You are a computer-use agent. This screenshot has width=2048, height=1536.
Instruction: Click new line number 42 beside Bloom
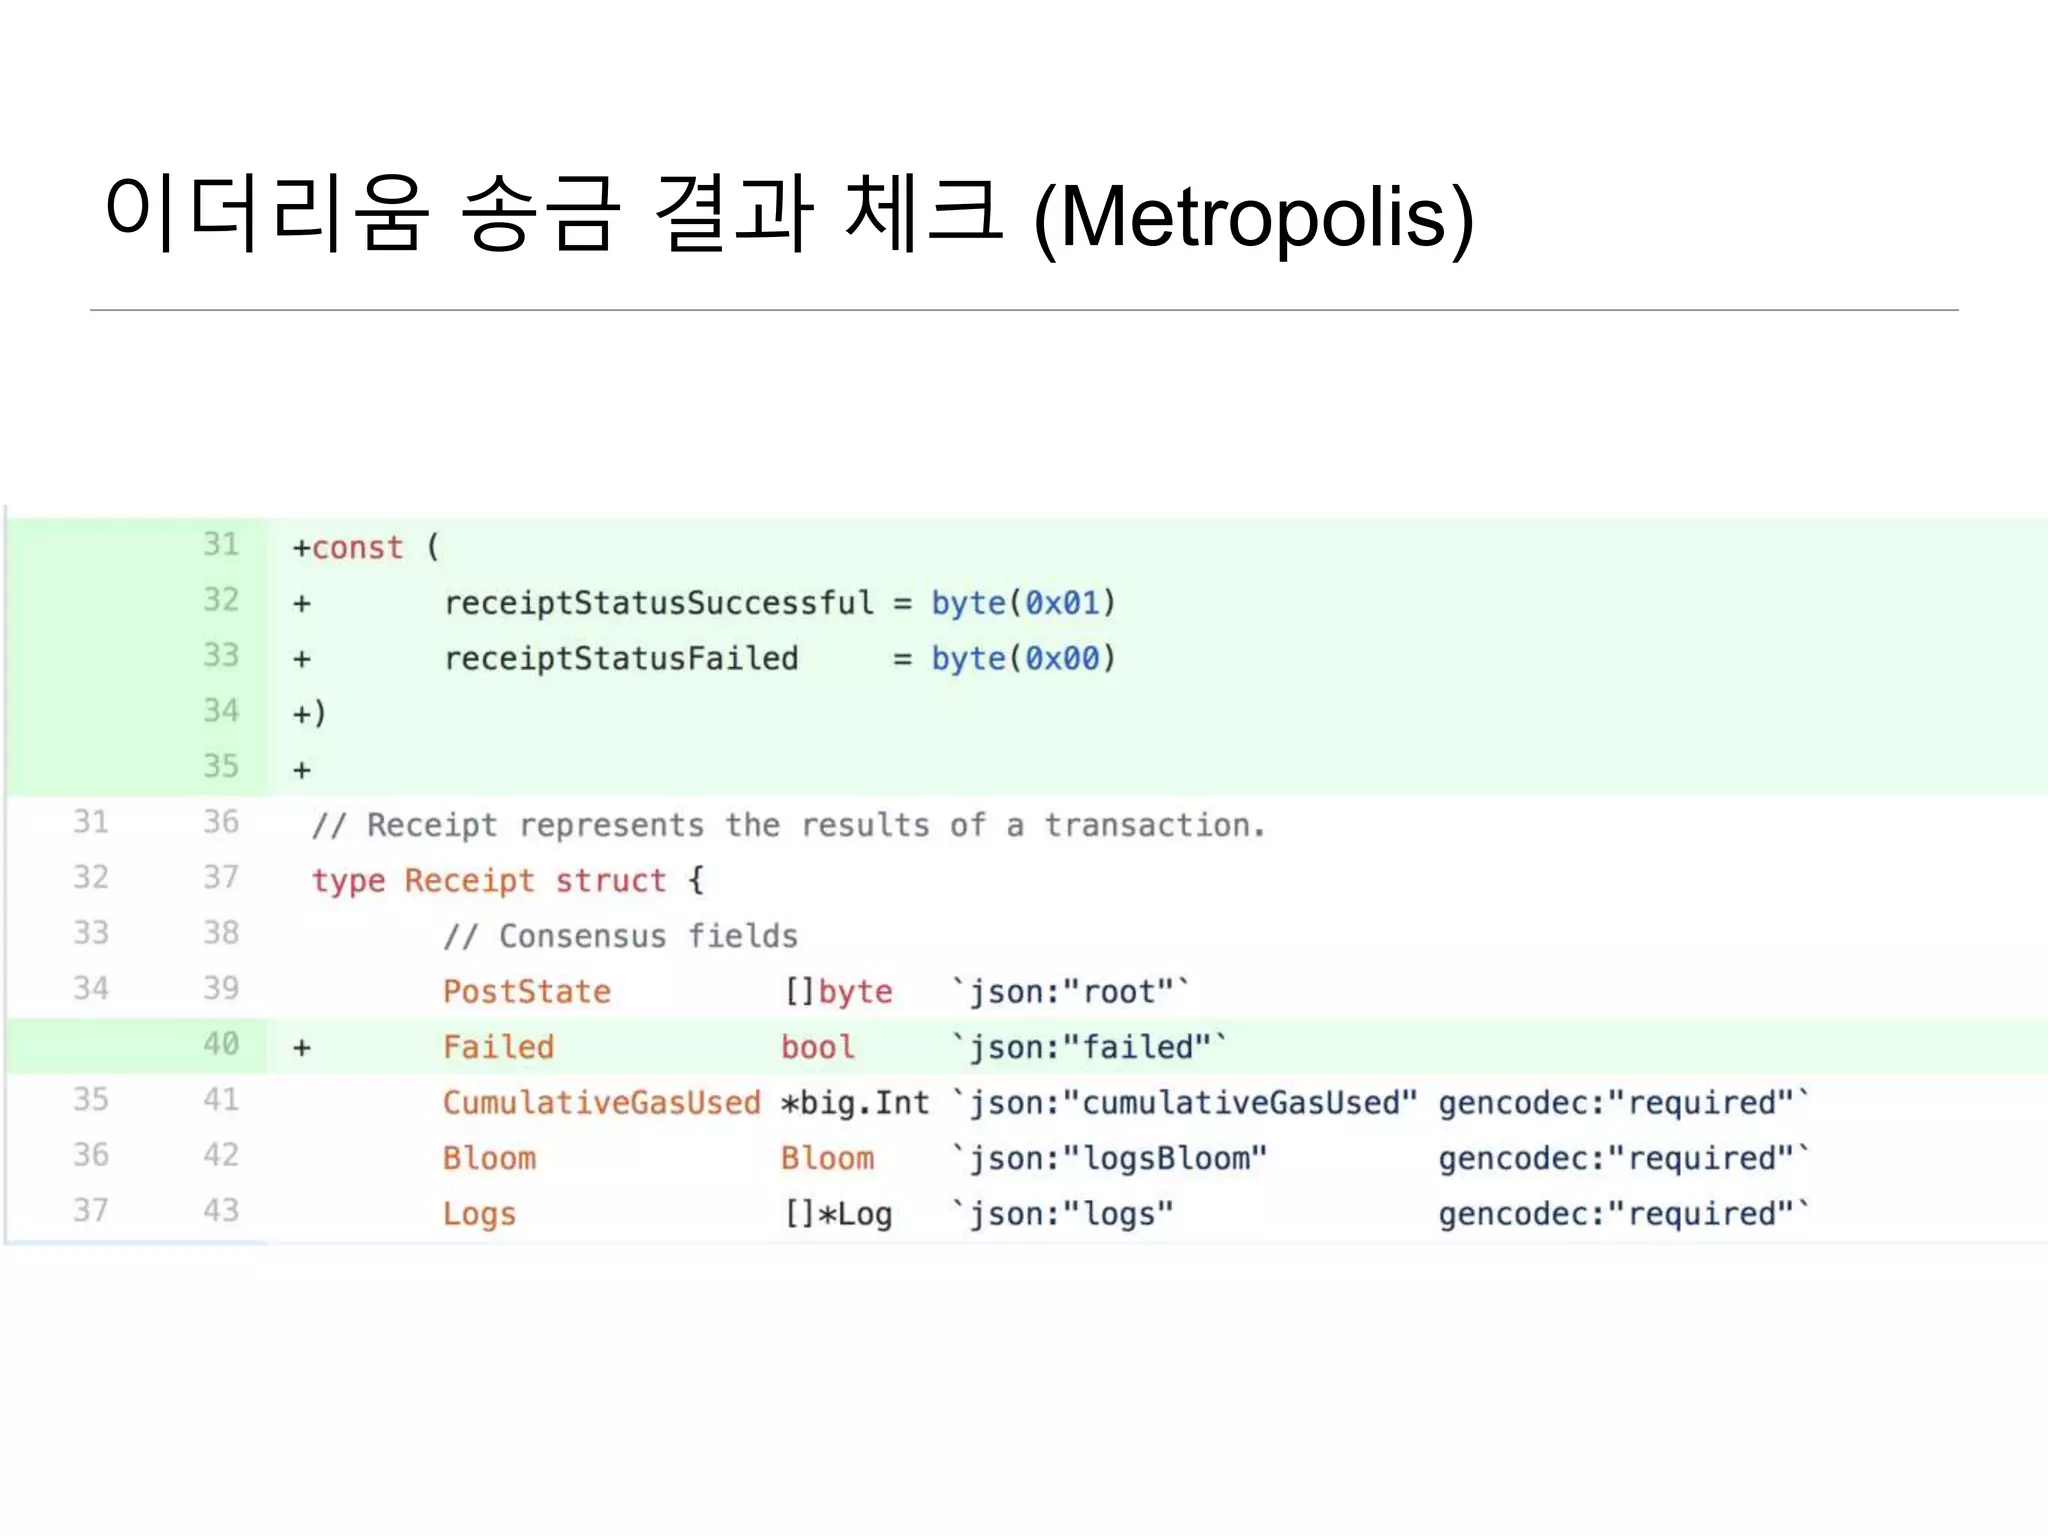(221, 1155)
